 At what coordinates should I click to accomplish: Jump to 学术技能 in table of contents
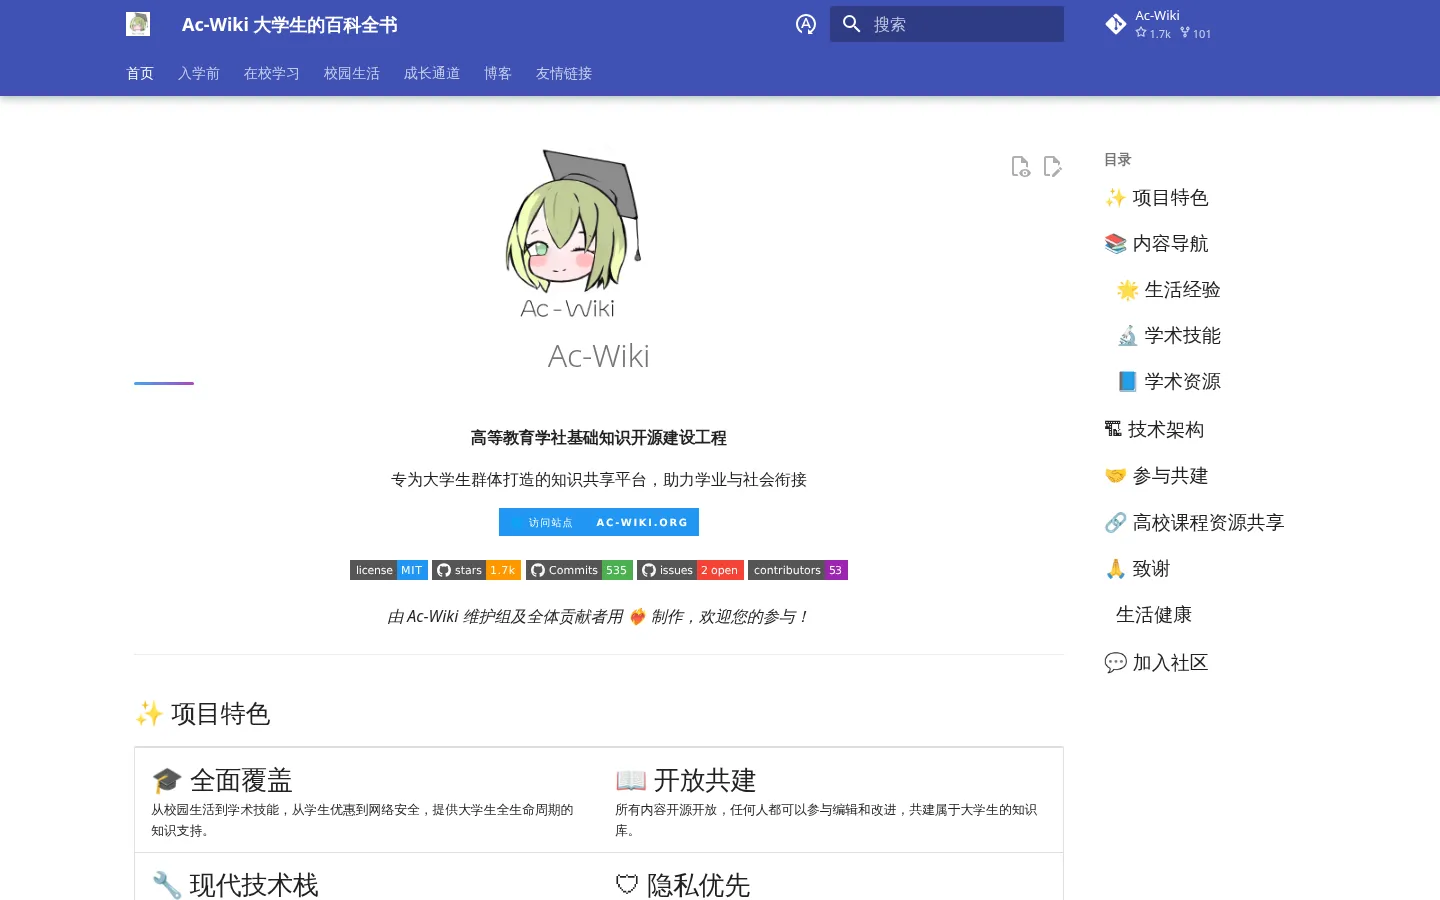click(1169, 336)
